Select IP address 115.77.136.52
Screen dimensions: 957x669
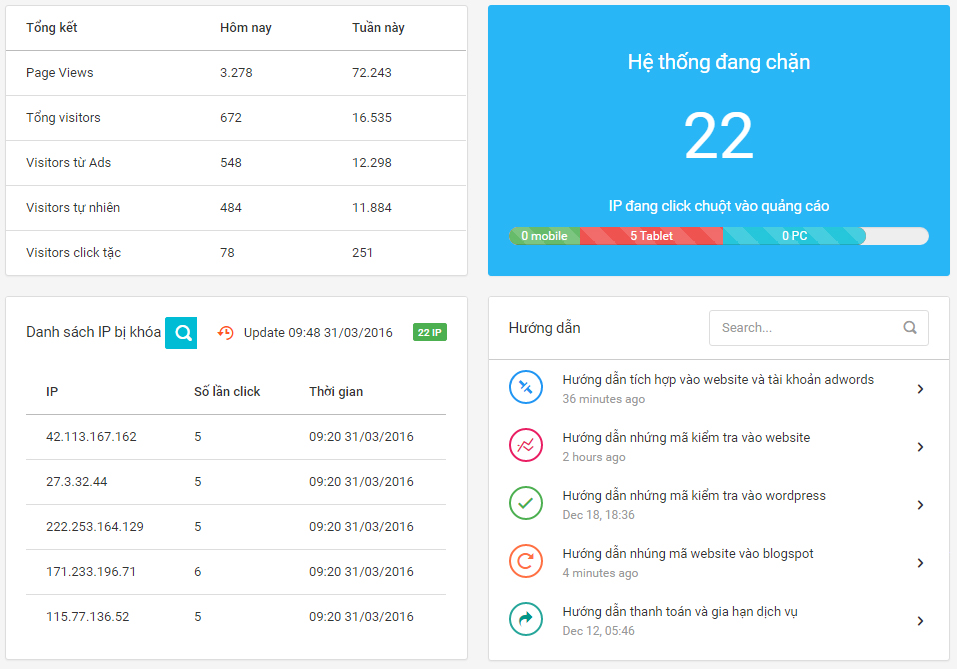[87, 617]
